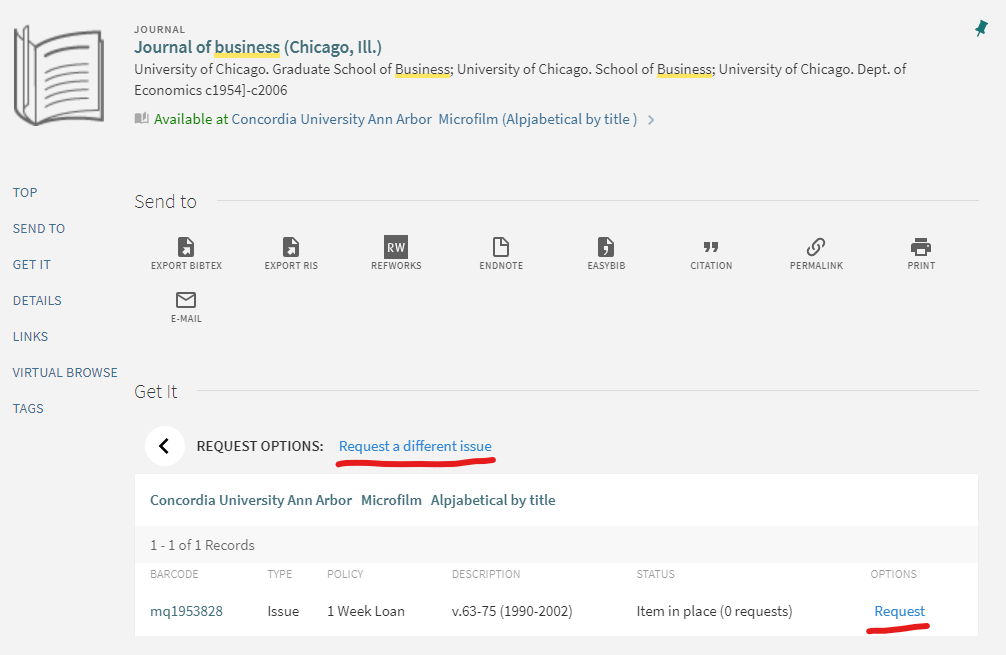Click the Options column header
Screen dimensions: 1006x655
[x=893, y=574]
